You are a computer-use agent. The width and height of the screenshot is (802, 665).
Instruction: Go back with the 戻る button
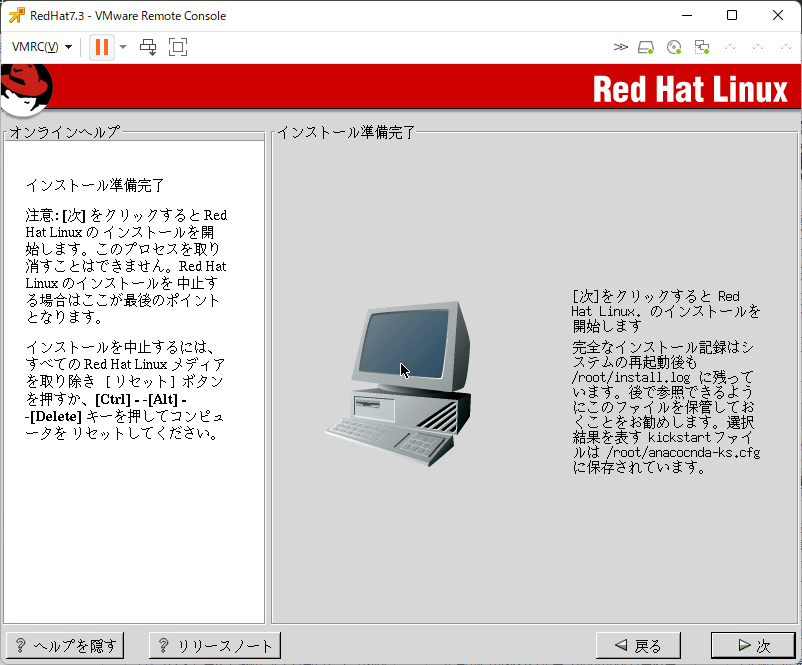coord(638,646)
